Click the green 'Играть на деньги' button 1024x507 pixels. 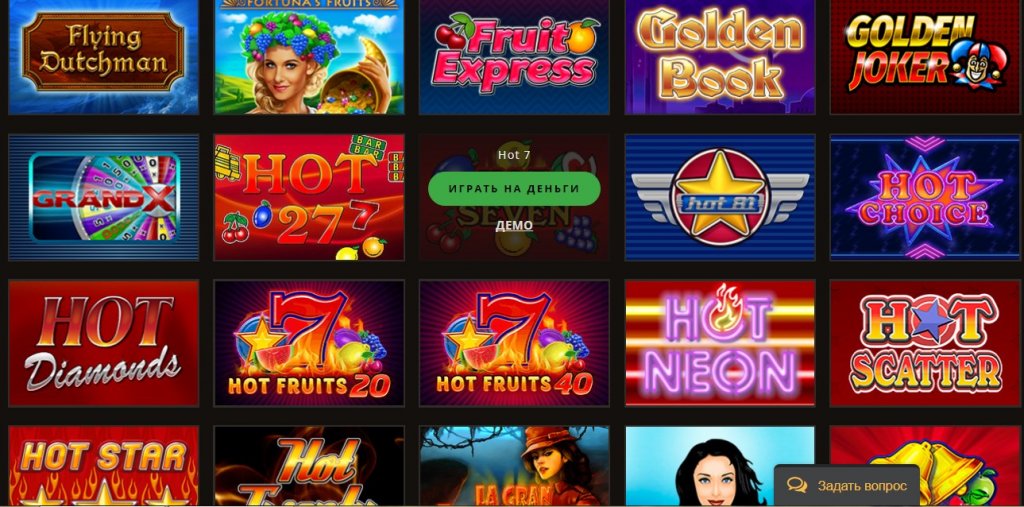(514, 189)
